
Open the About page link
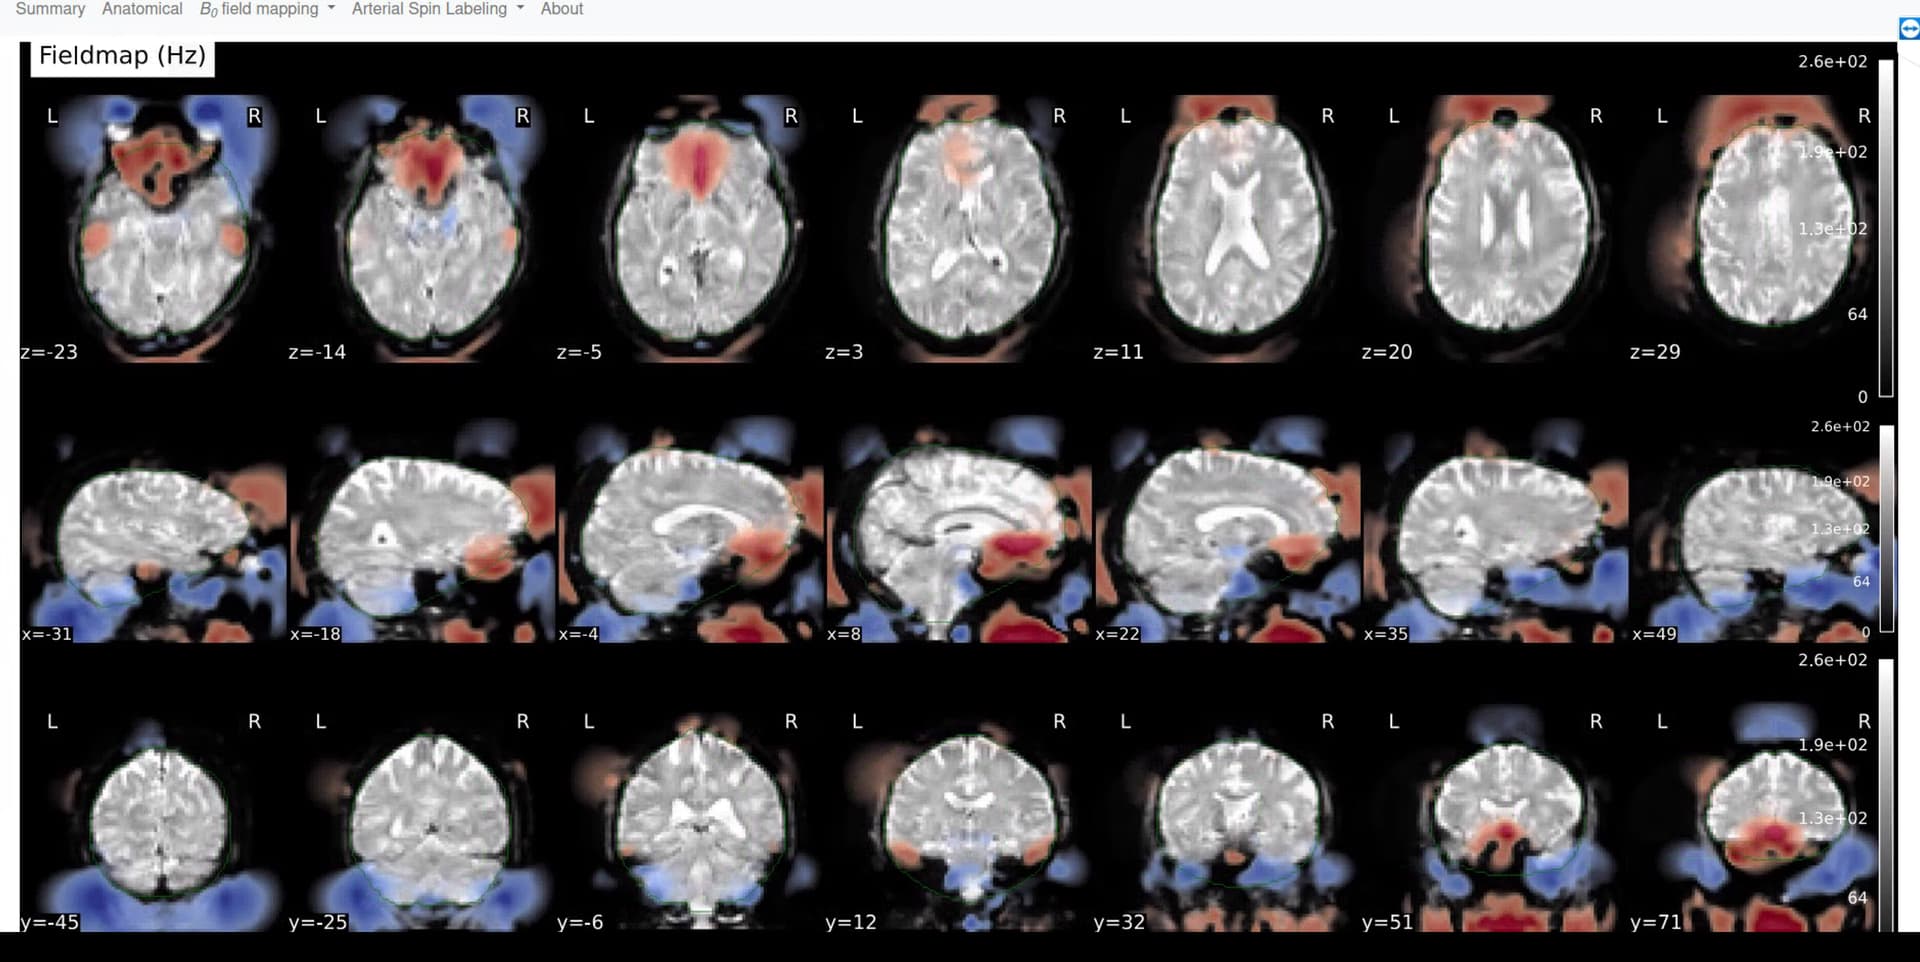(x=561, y=9)
